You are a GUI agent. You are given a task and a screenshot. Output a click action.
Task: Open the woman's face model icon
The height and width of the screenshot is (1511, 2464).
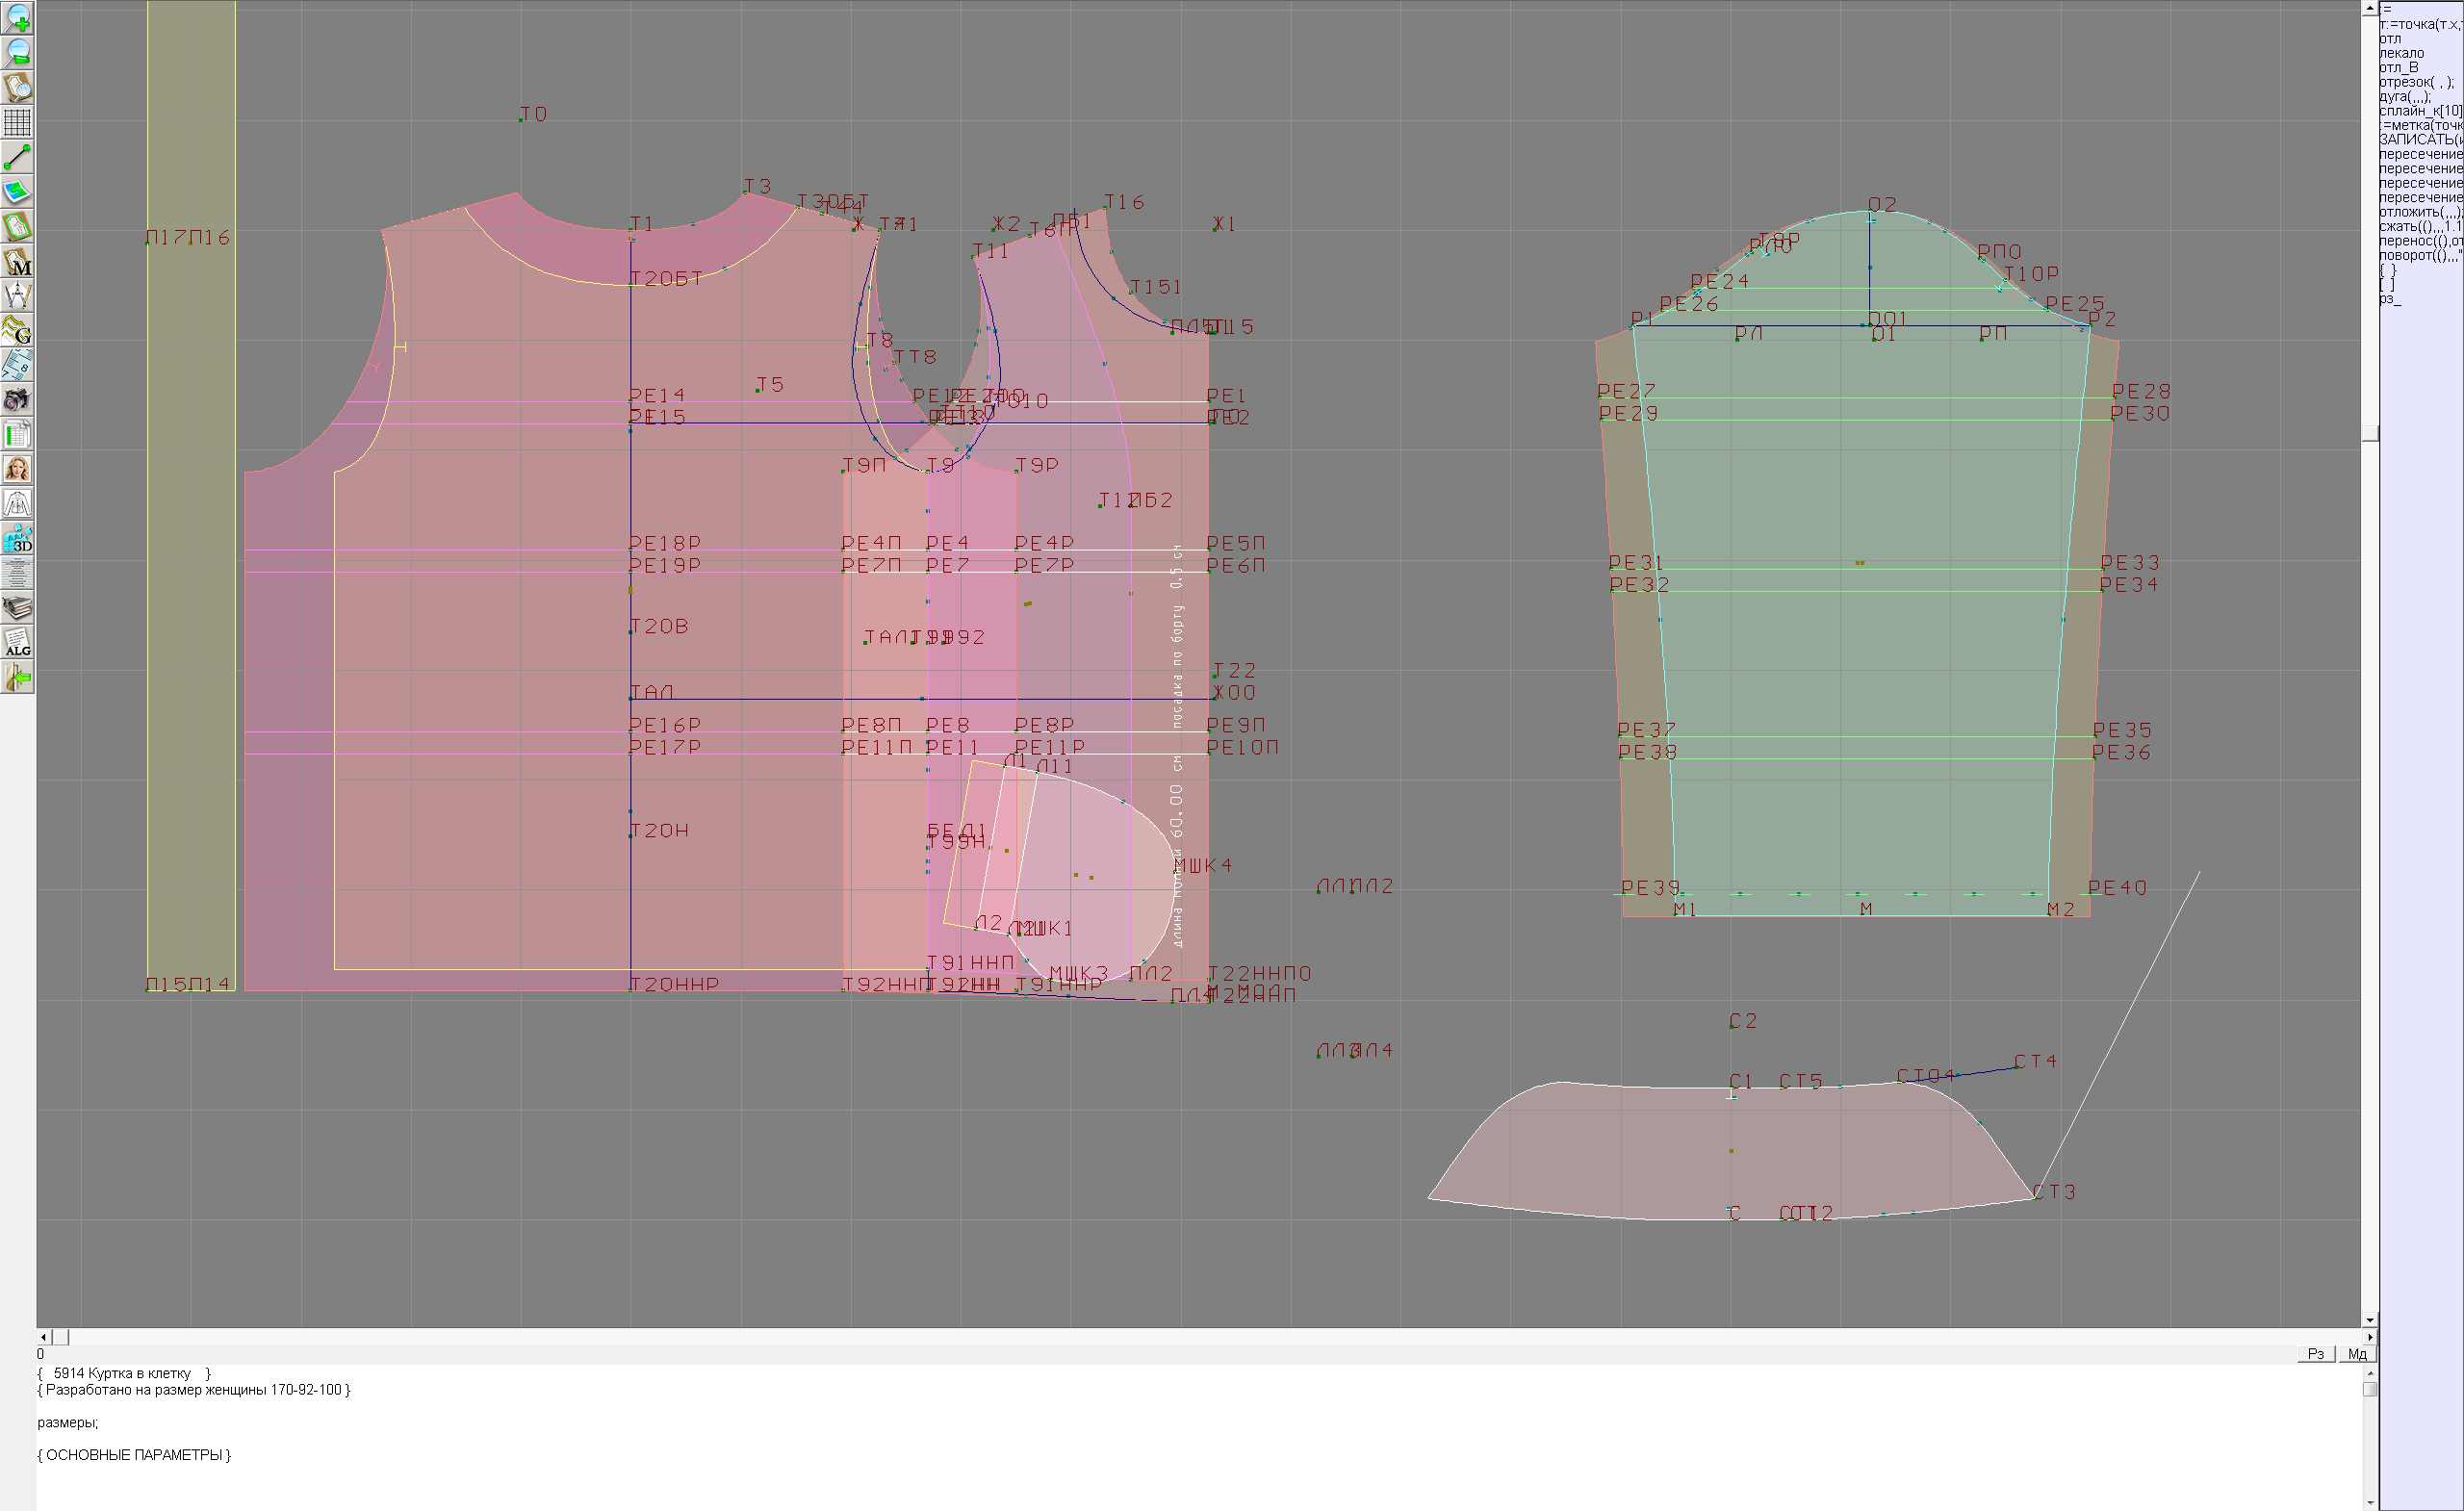[17, 469]
